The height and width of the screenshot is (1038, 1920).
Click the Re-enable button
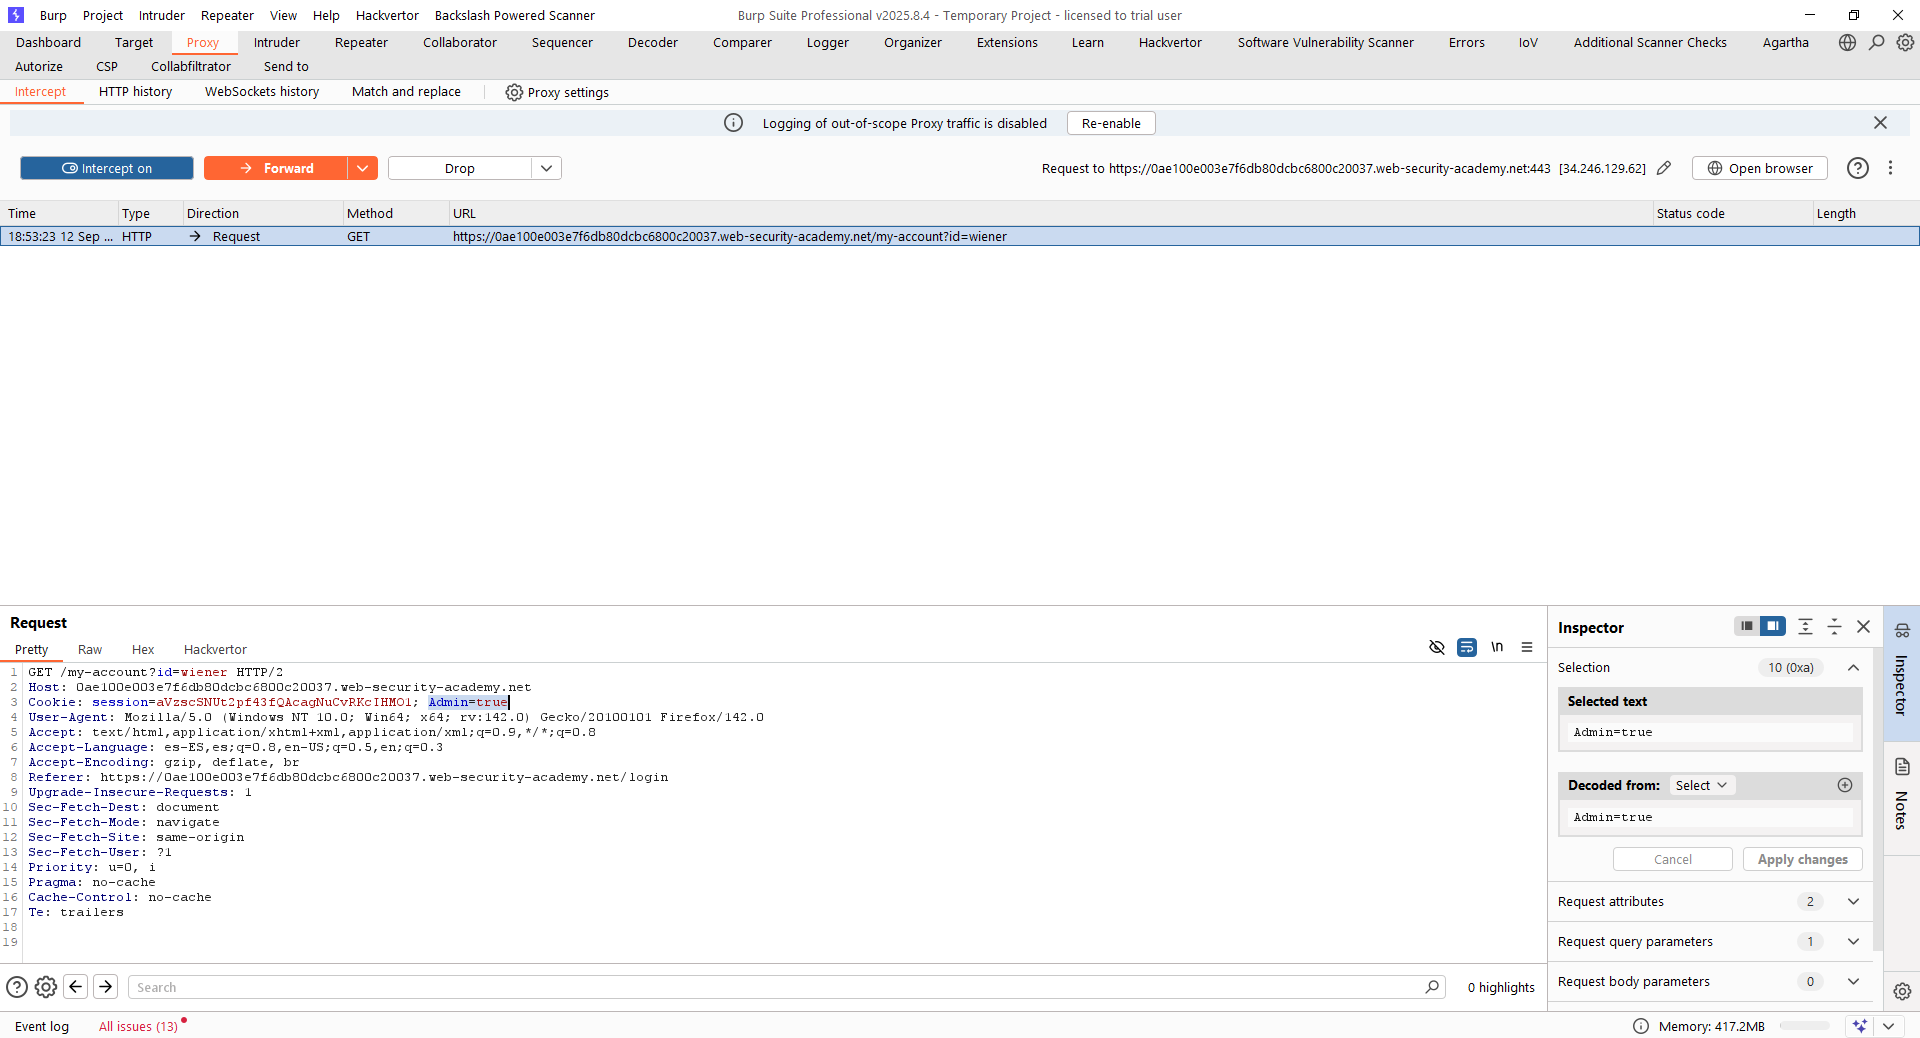coord(1111,123)
